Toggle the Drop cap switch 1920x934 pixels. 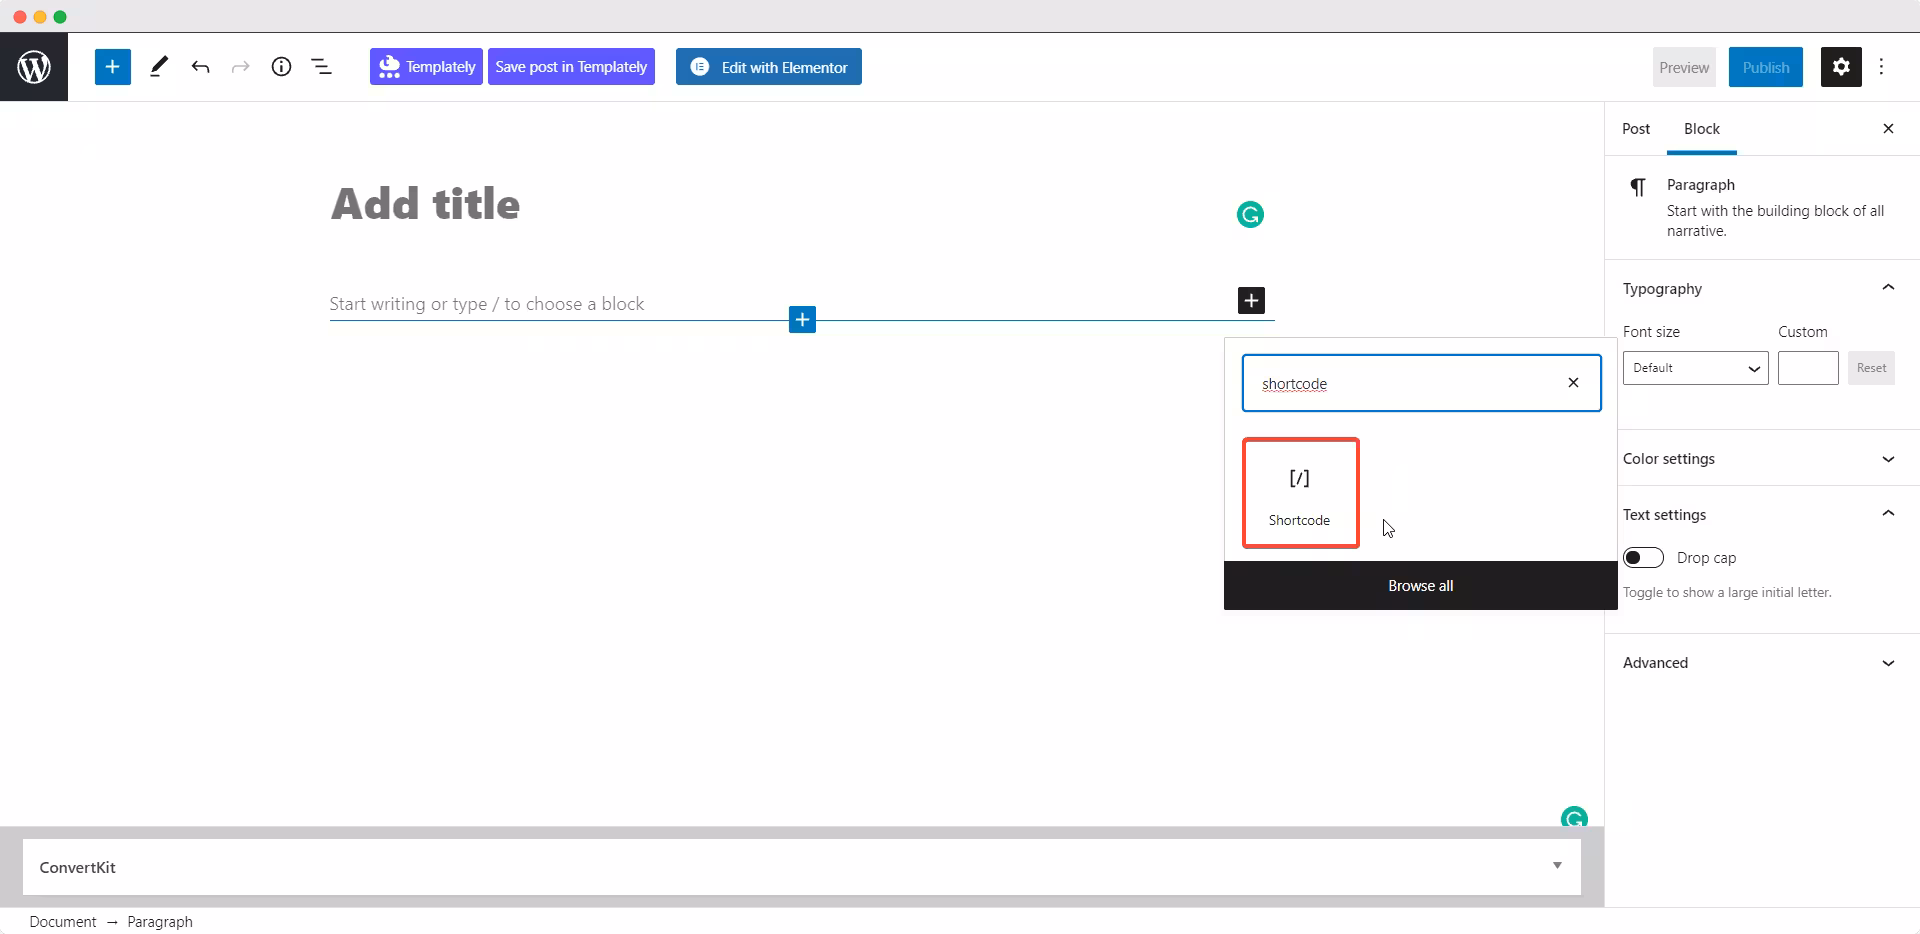pyautogui.click(x=1643, y=557)
